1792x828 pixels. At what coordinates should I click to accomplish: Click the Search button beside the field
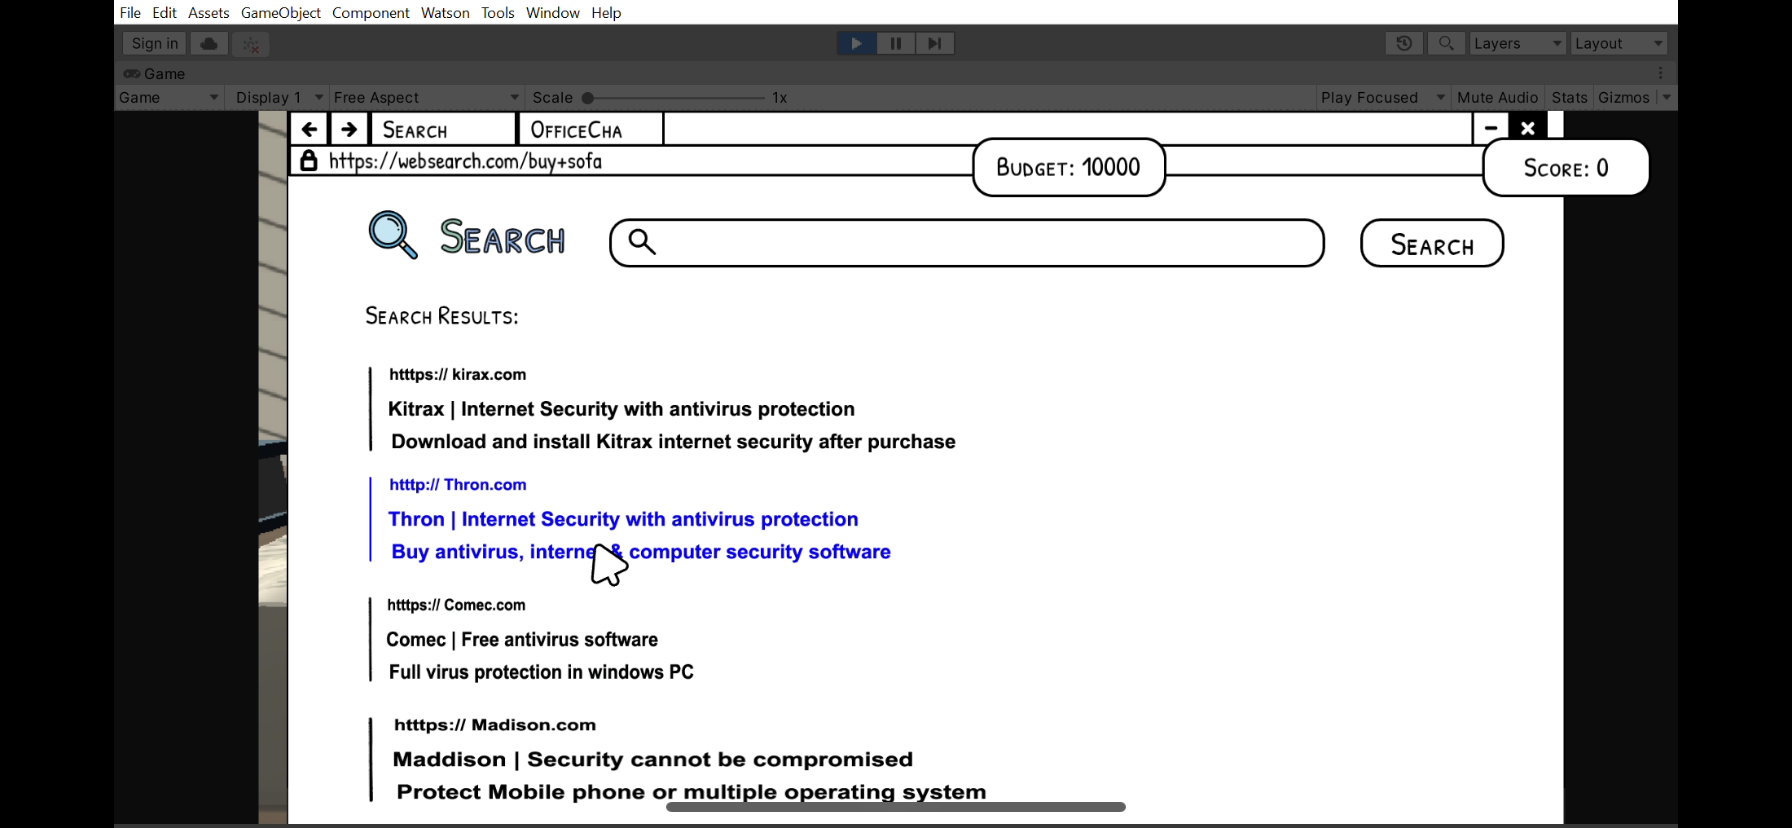click(x=1432, y=244)
